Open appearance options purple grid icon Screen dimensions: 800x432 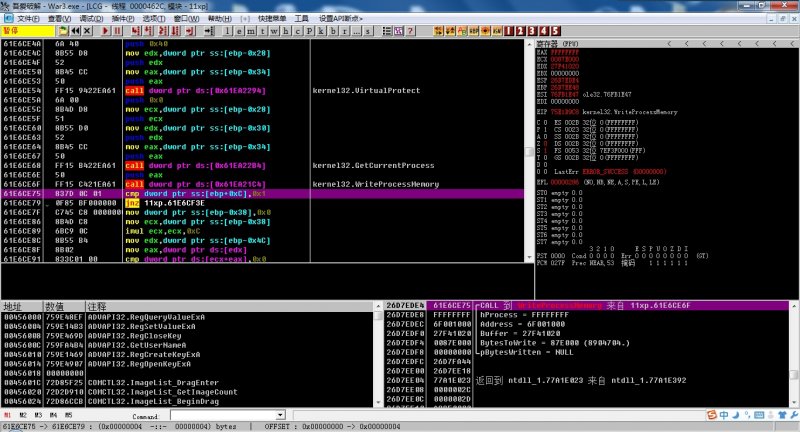point(398,31)
